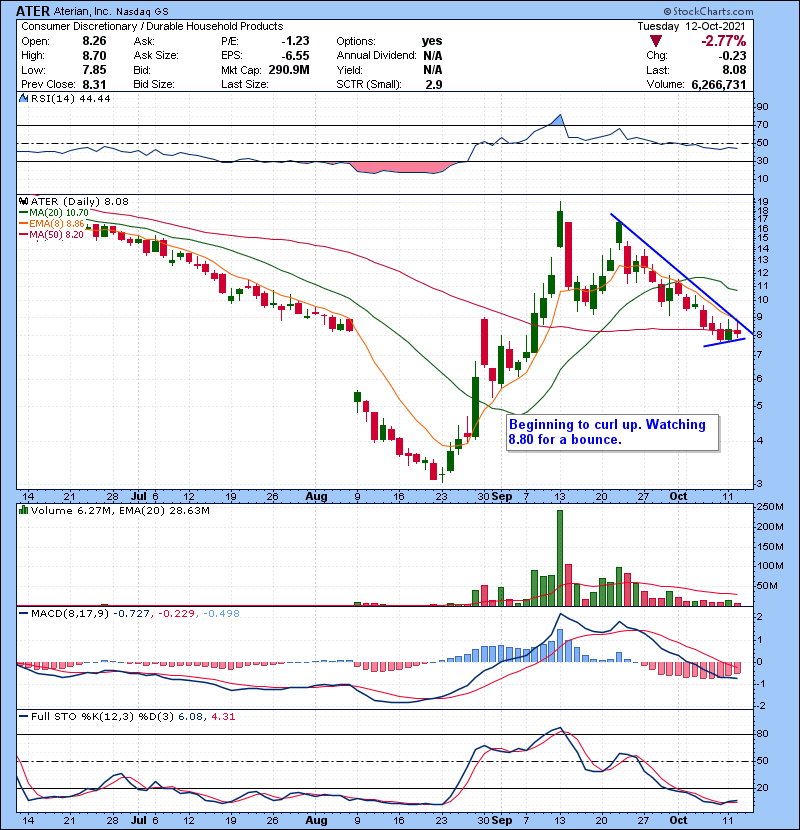
Task: Select the ATER ticker symbol in the title
Action: tap(33, 11)
